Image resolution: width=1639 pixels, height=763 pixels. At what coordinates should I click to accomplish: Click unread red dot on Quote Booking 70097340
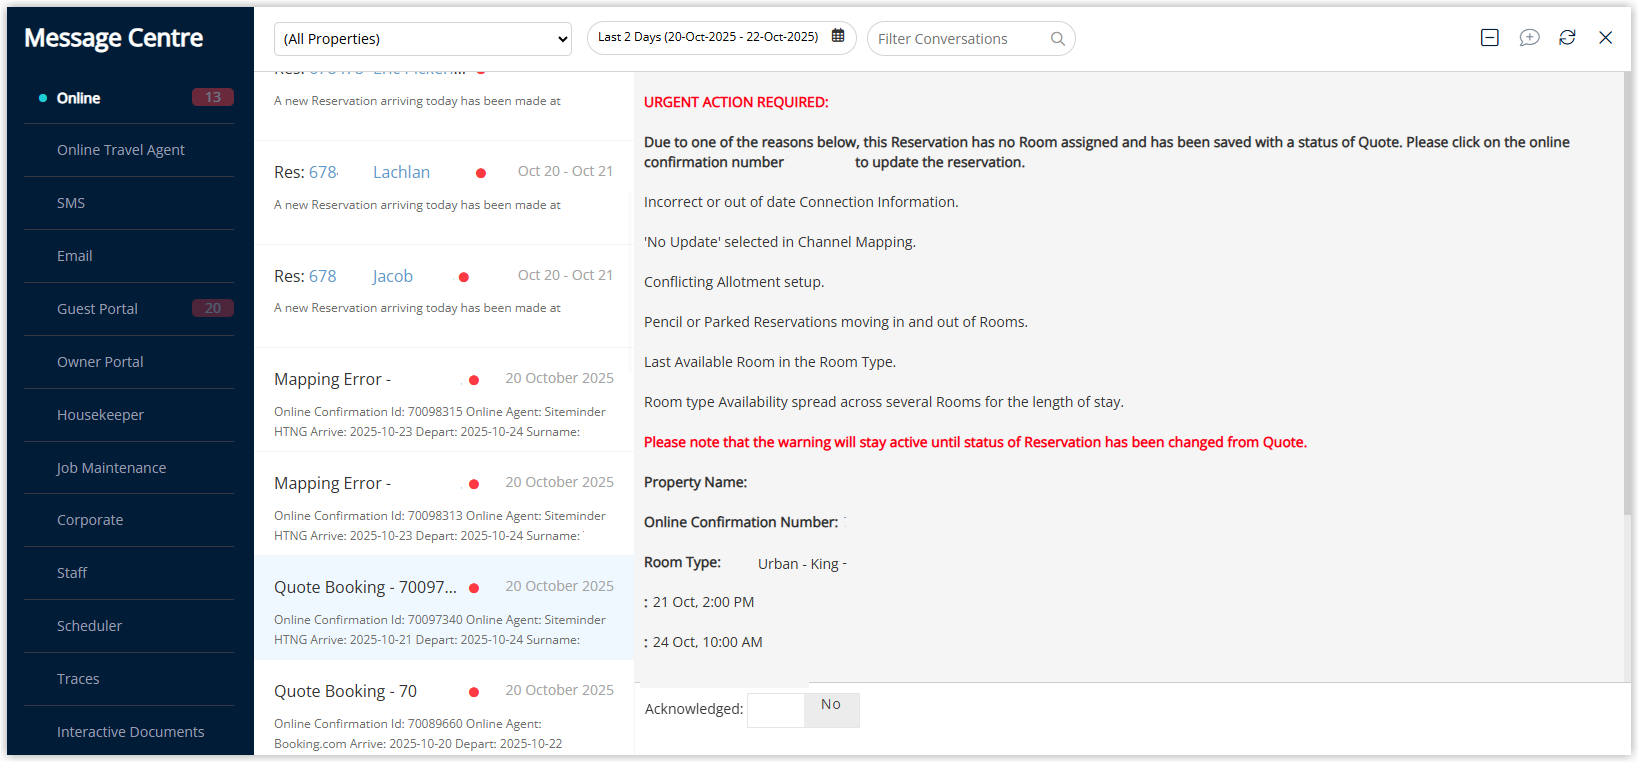pos(474,588)
